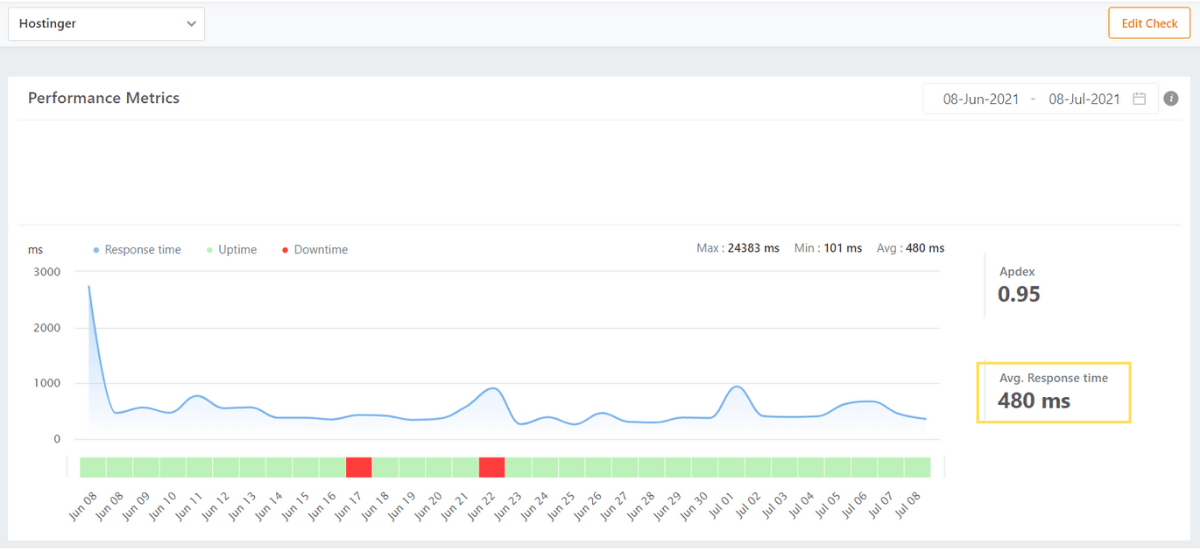The height and width of the screenshot is (550, 1200).
Task: Toggle the Uptime legend series
Action: tap(237, 250)
